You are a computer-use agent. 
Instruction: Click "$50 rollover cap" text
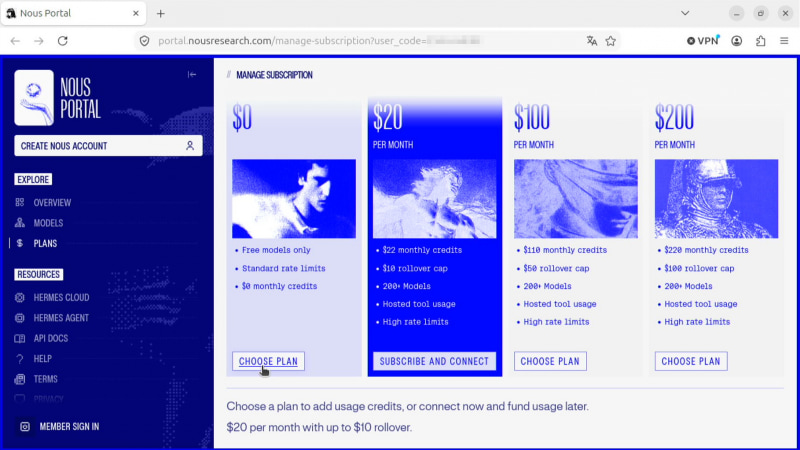pos(556,268)
